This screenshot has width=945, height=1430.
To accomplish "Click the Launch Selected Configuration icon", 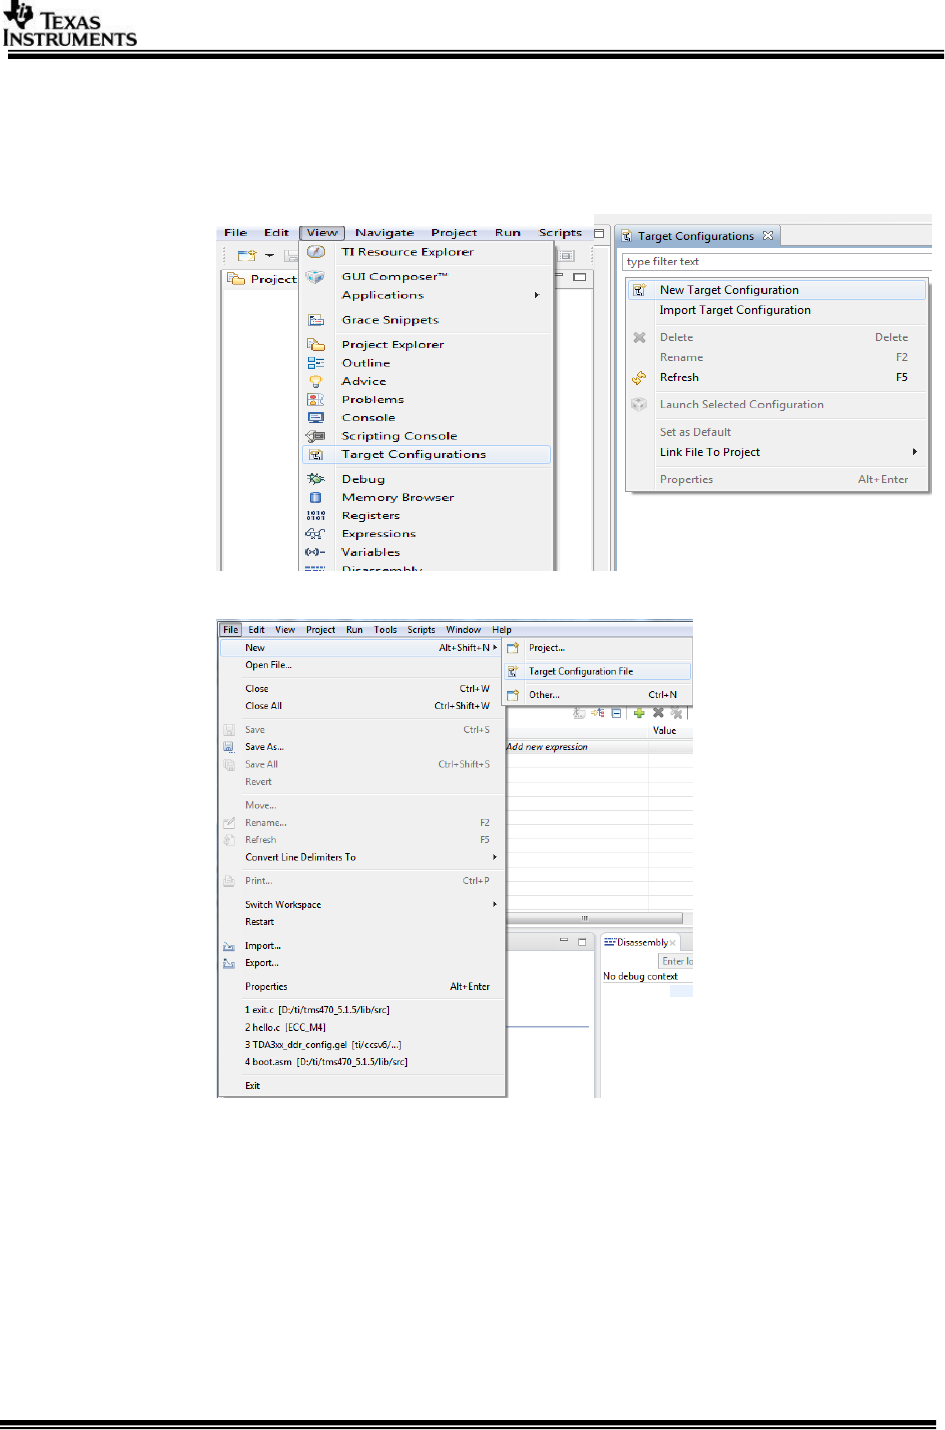I will pyautogui.click(x=639, y=405).
